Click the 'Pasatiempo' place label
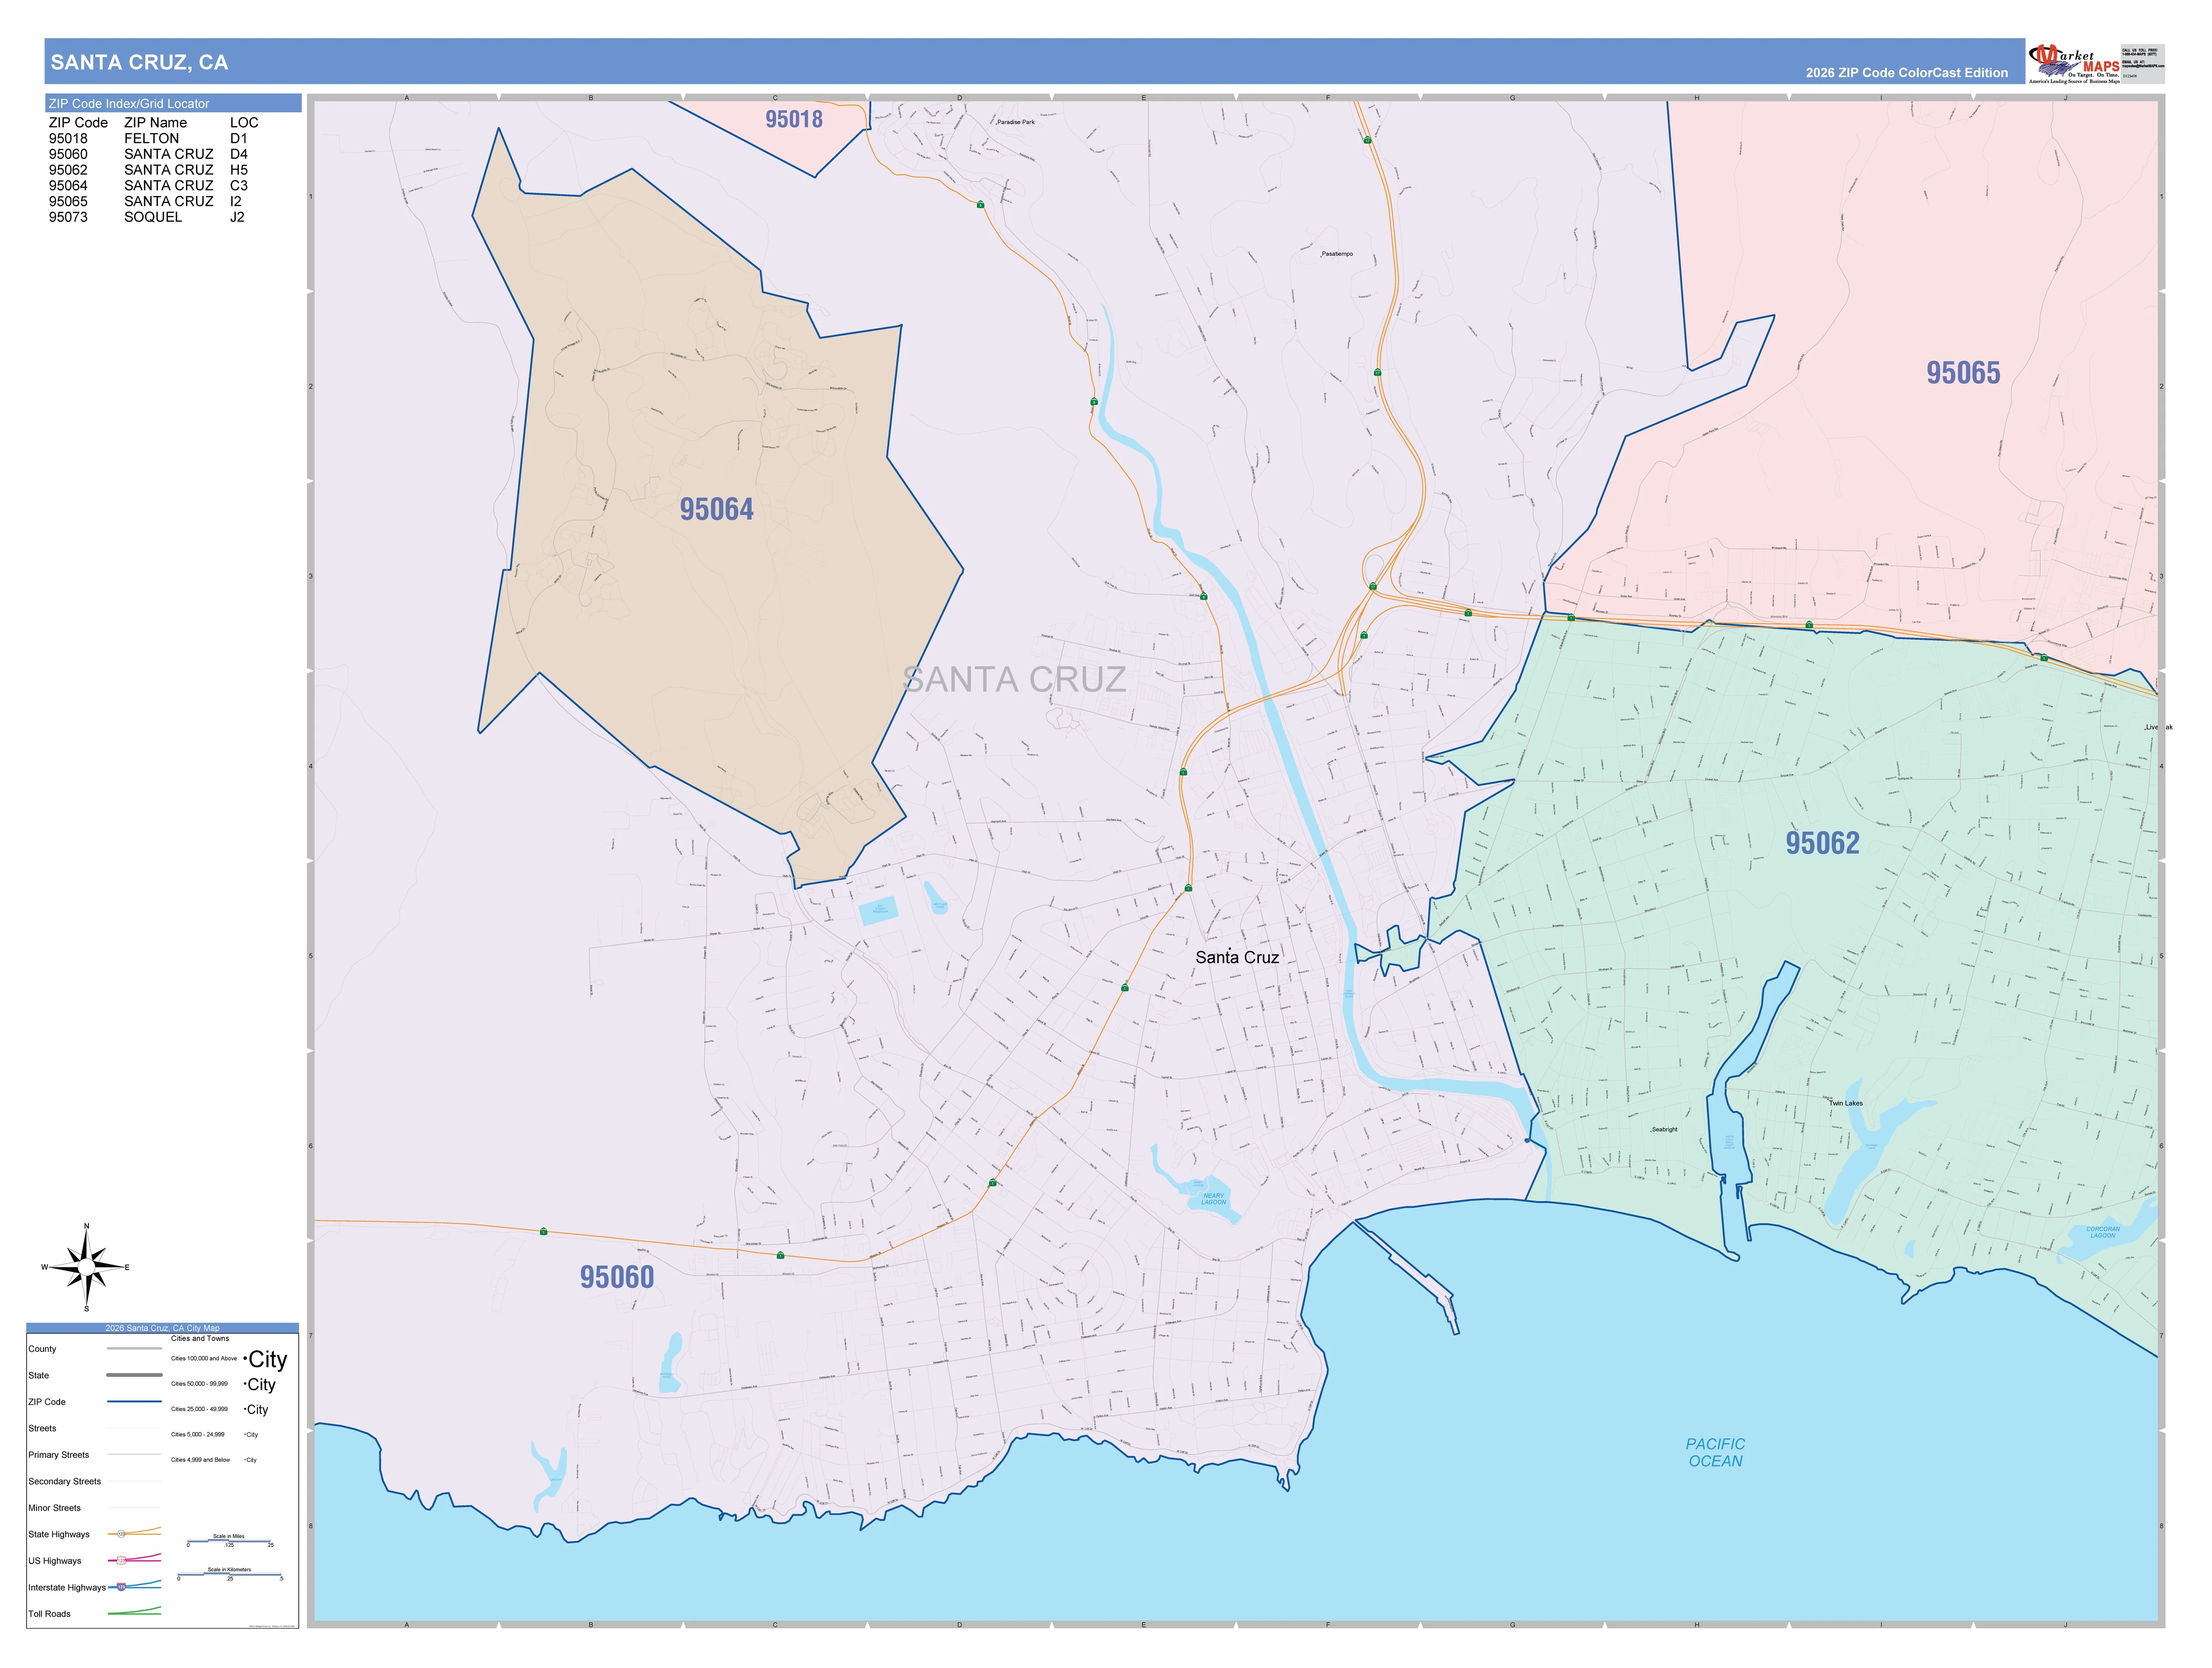Viewport: 2212px width, 1668px height. (1337, 254)
